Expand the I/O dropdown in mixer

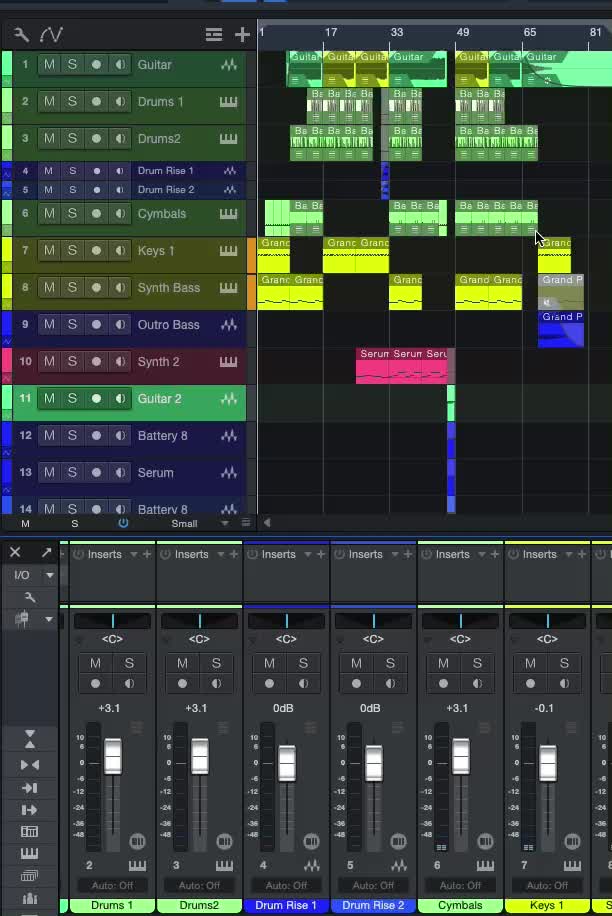pos(50,575)
